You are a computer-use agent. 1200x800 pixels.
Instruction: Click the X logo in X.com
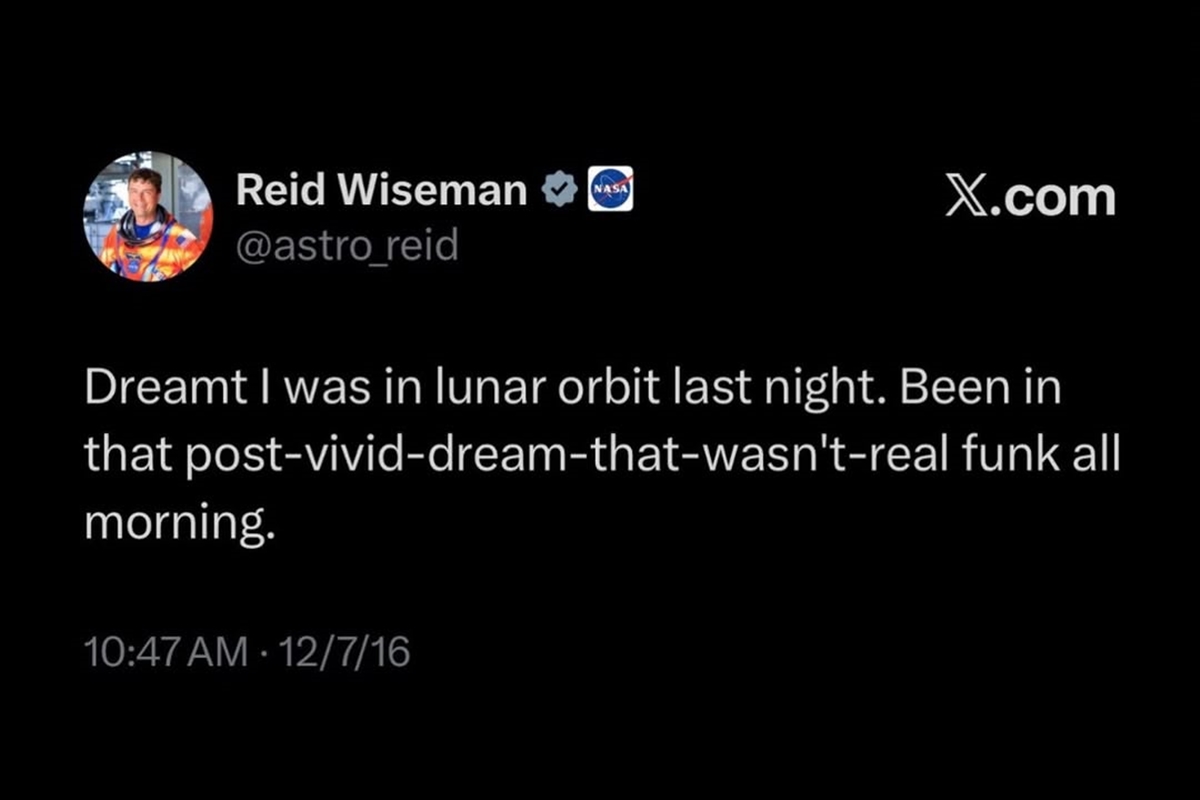point(967,196)
